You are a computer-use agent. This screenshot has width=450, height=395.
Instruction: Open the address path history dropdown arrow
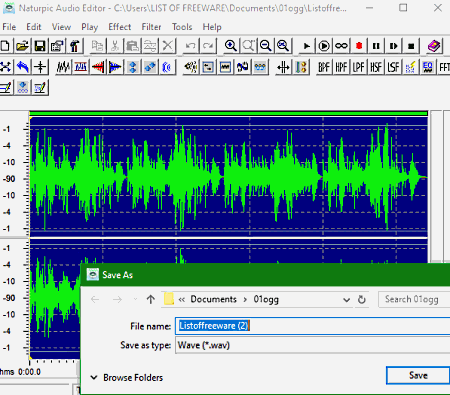(346, 300)
